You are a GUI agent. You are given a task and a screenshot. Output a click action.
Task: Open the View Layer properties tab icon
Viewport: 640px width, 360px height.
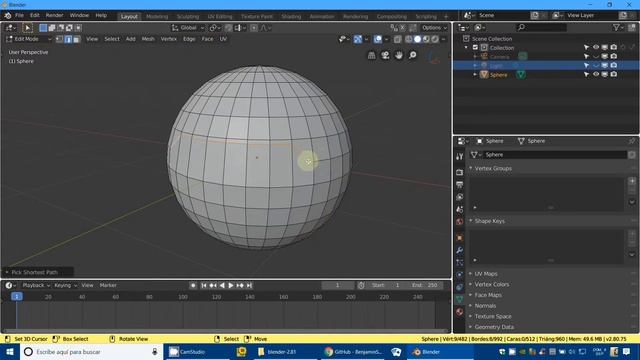pos(460,197)
